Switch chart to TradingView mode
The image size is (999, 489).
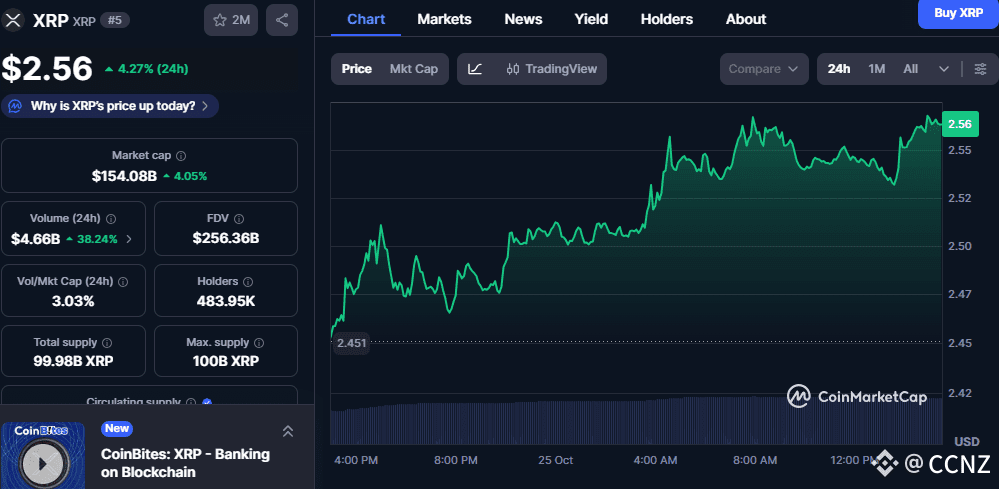(x=552, y=69)
